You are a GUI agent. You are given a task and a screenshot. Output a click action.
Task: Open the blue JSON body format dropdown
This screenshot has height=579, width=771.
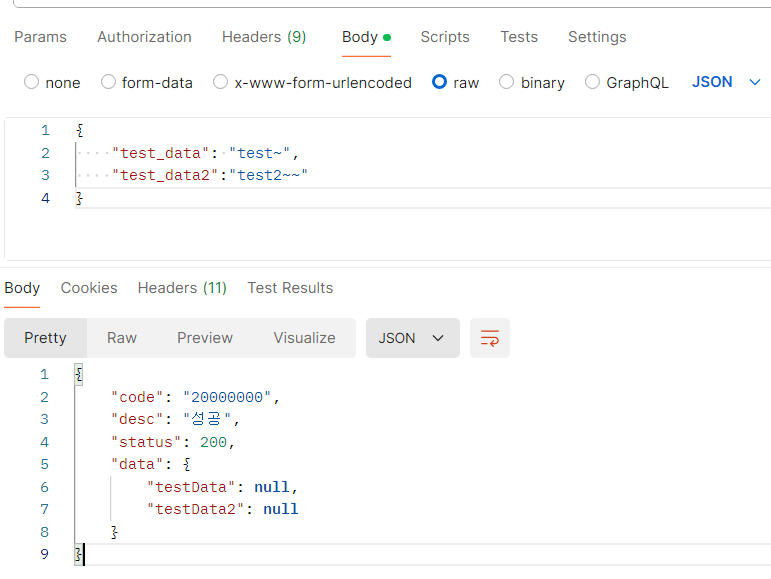pyautogui.click(x=726, y=82)
